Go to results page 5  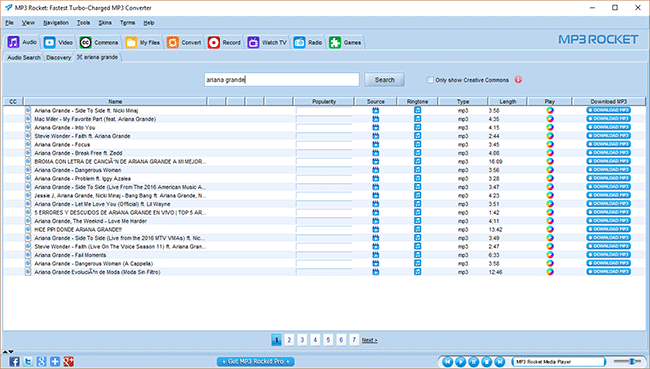(328, 340)
